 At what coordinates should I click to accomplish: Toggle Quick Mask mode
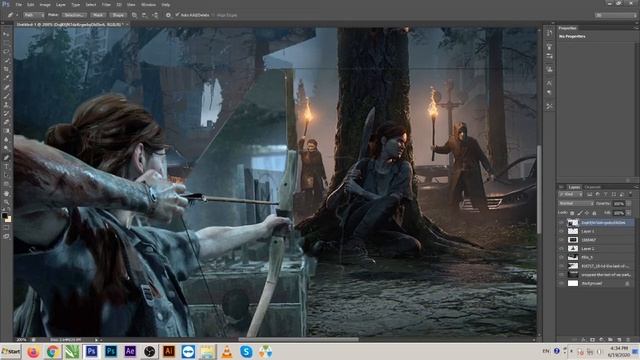tap(6, 228)
